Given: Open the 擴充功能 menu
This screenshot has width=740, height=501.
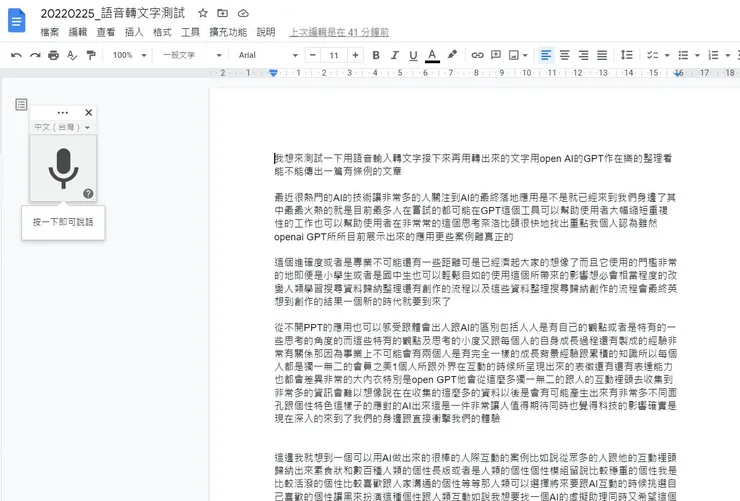Looking at the screenshot, I should pos(228,32).
